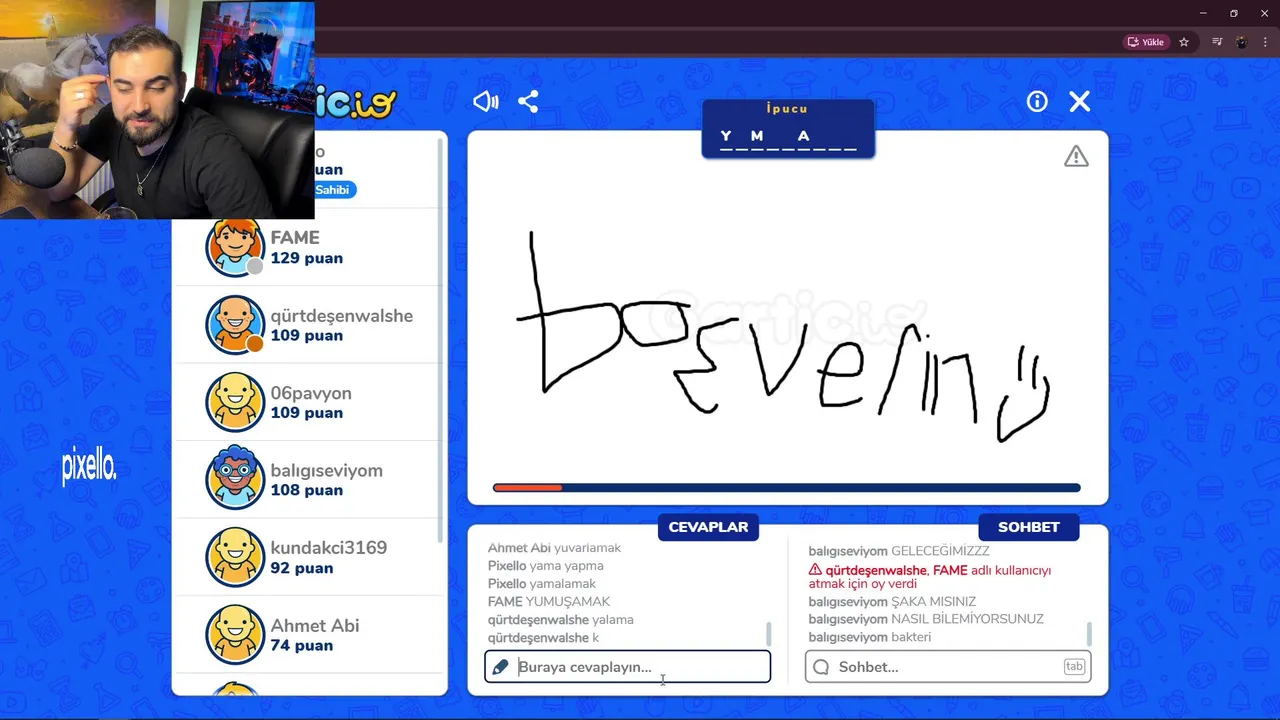The width and height of the screenshot is (1280, 720).
Task: Click chat message 'NASIL BİLEMİYORSUNUZ'
Action: point(967,619)
